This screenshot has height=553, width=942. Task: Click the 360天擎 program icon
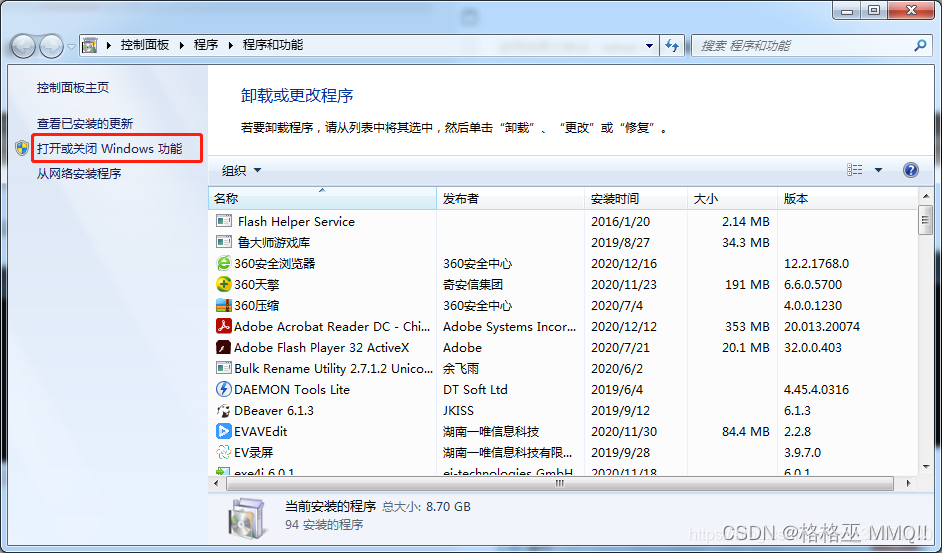pyautogui.click(x=223, y=284)
